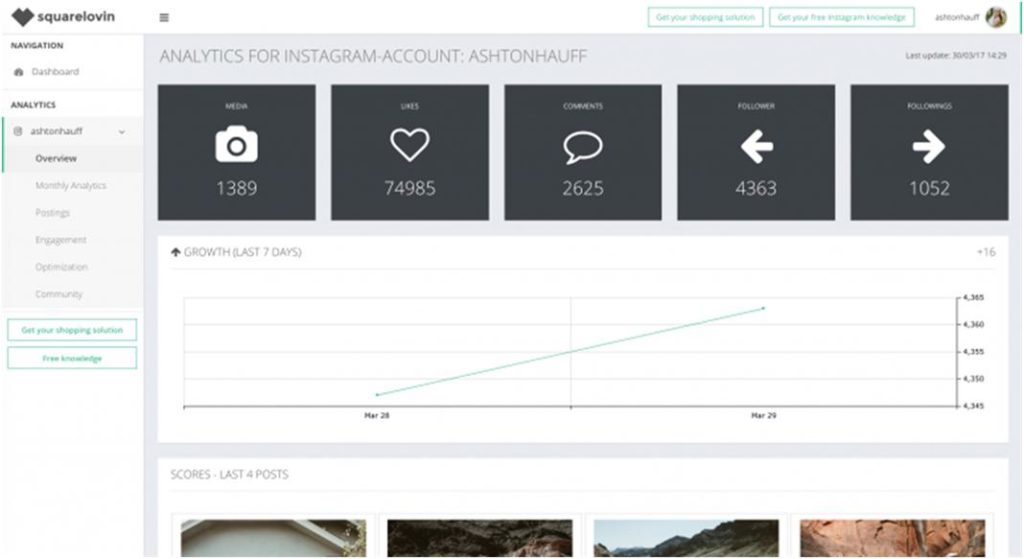Select the ashtonhauff account in the sidebar
This screenshot has height=559, width=1024.
(56, 131)
